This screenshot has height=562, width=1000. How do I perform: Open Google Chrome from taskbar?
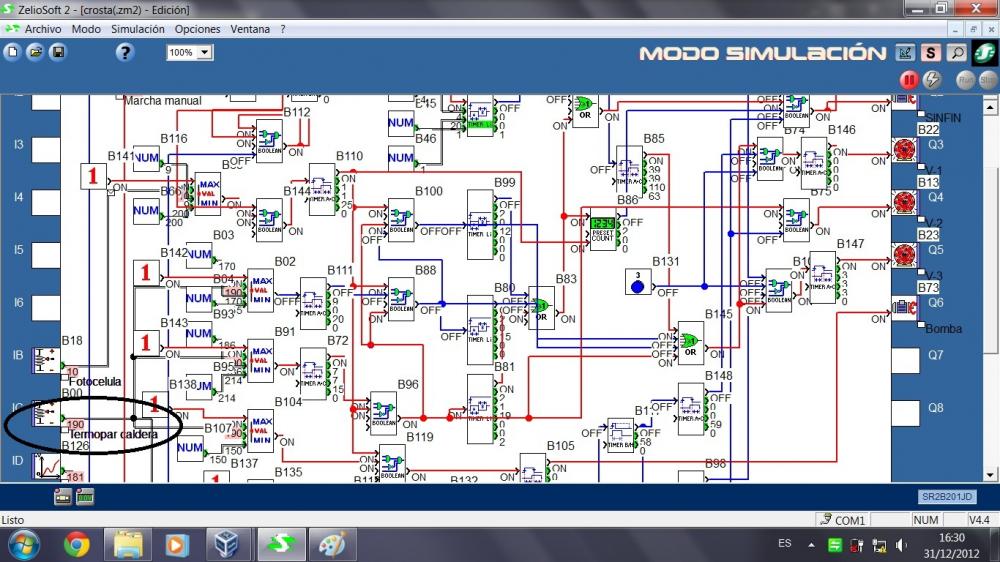(x=77, y=545)
